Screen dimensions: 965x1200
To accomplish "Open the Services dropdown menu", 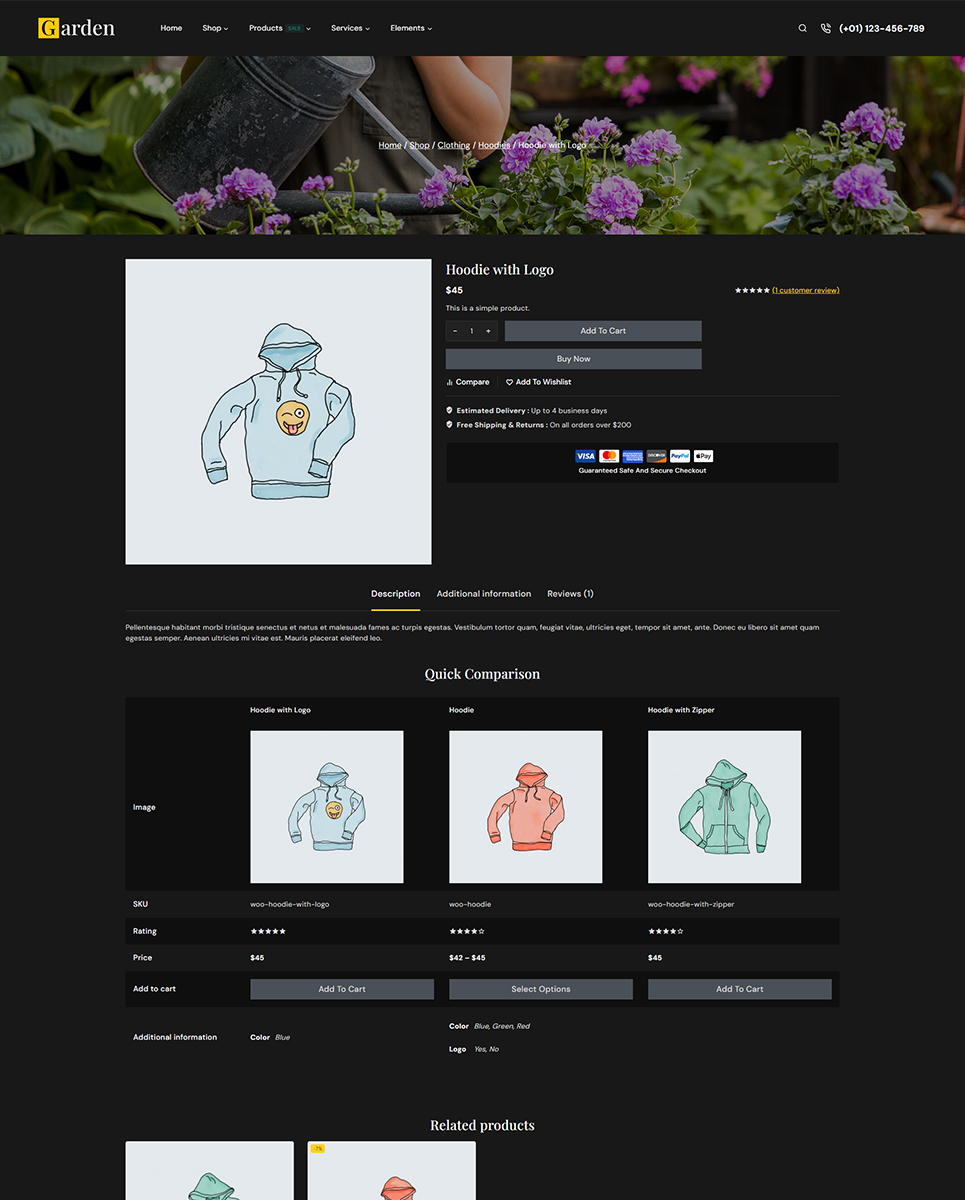I will 350,28.
